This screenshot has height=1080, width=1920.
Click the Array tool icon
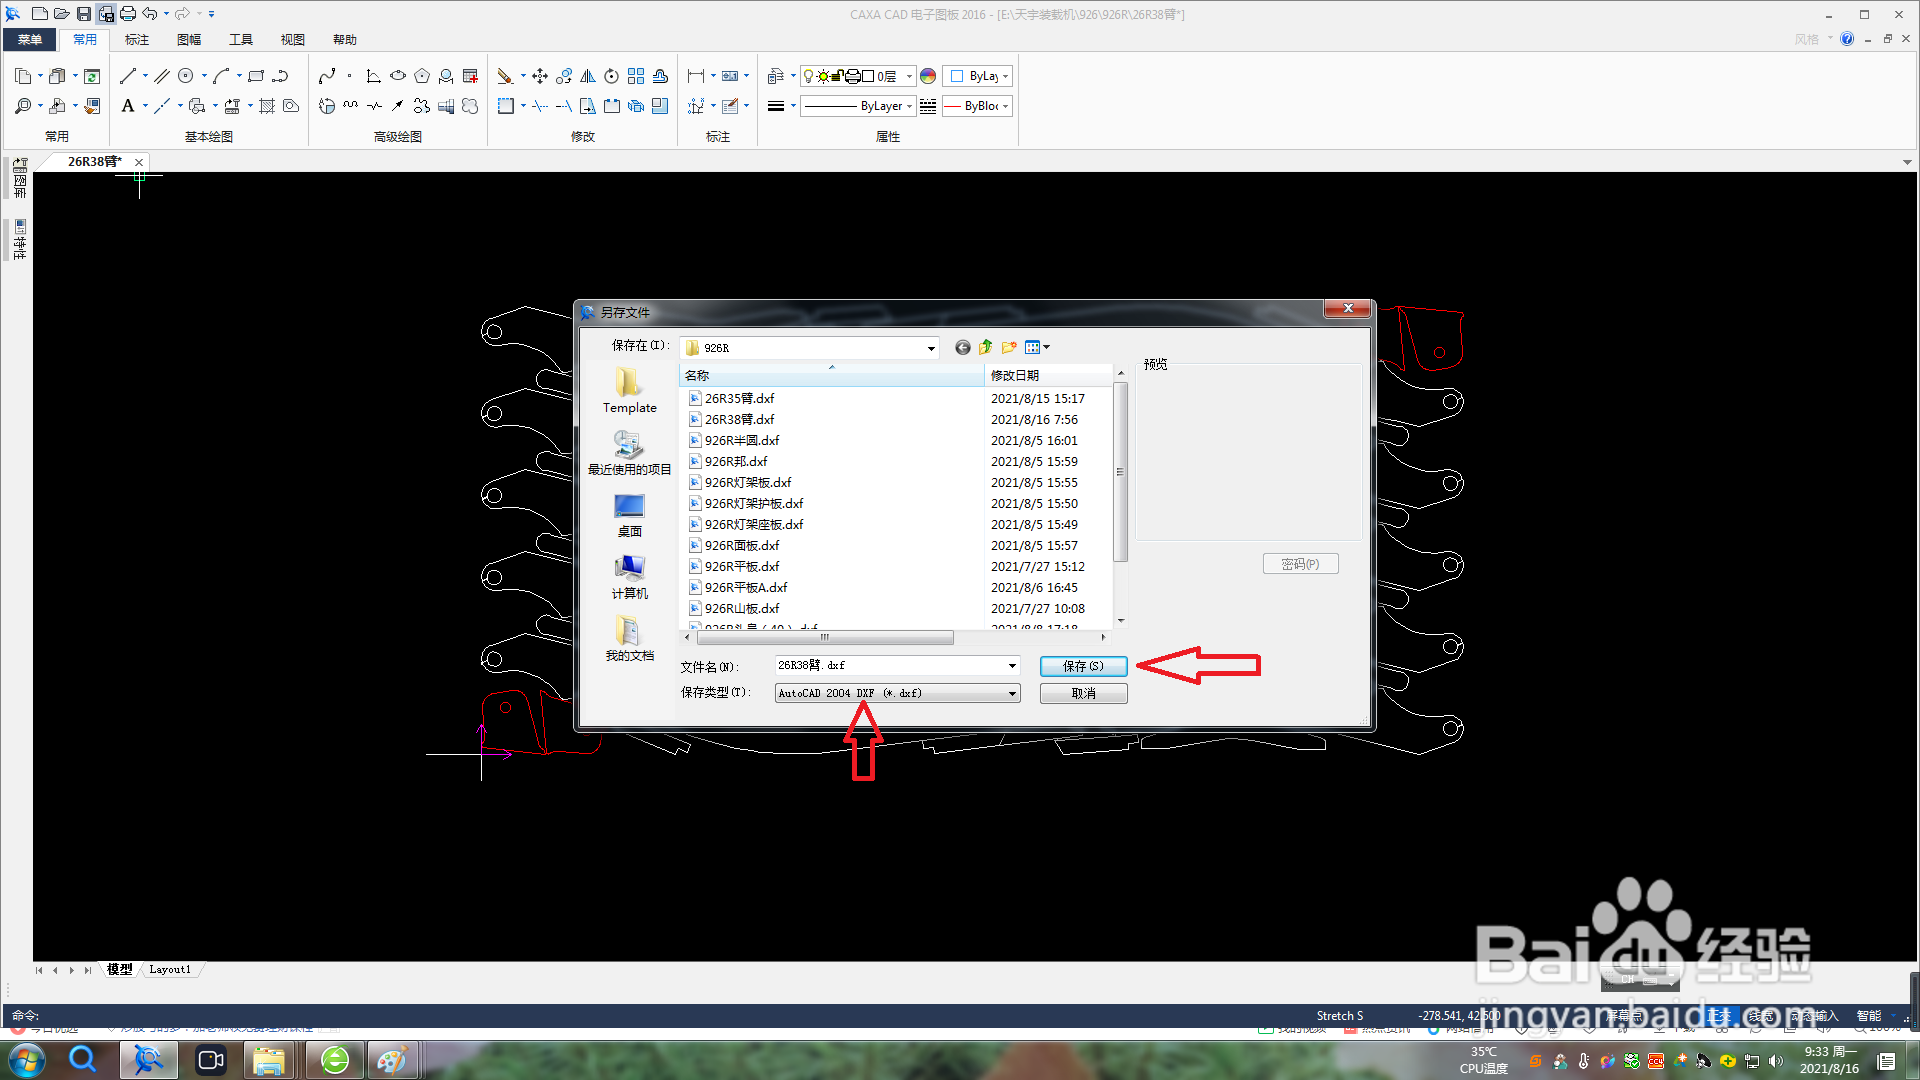[636, 76]
